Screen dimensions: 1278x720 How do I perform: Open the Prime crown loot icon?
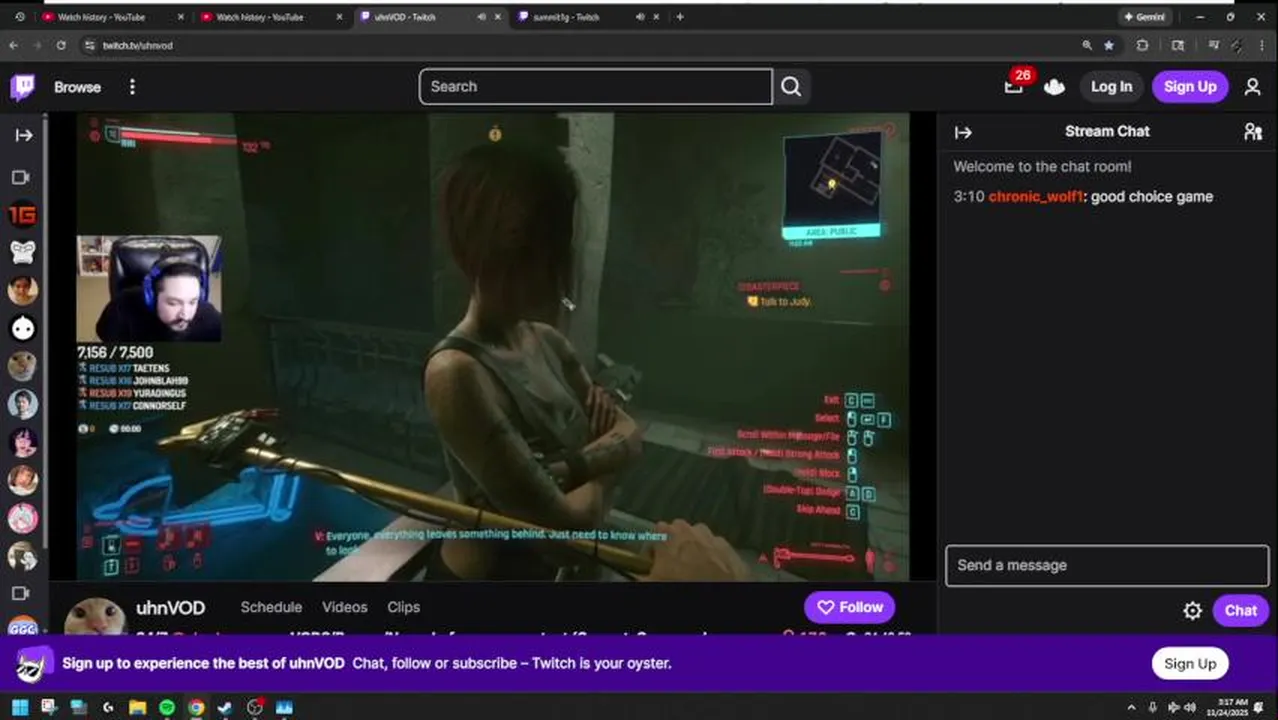point(1054,87)
